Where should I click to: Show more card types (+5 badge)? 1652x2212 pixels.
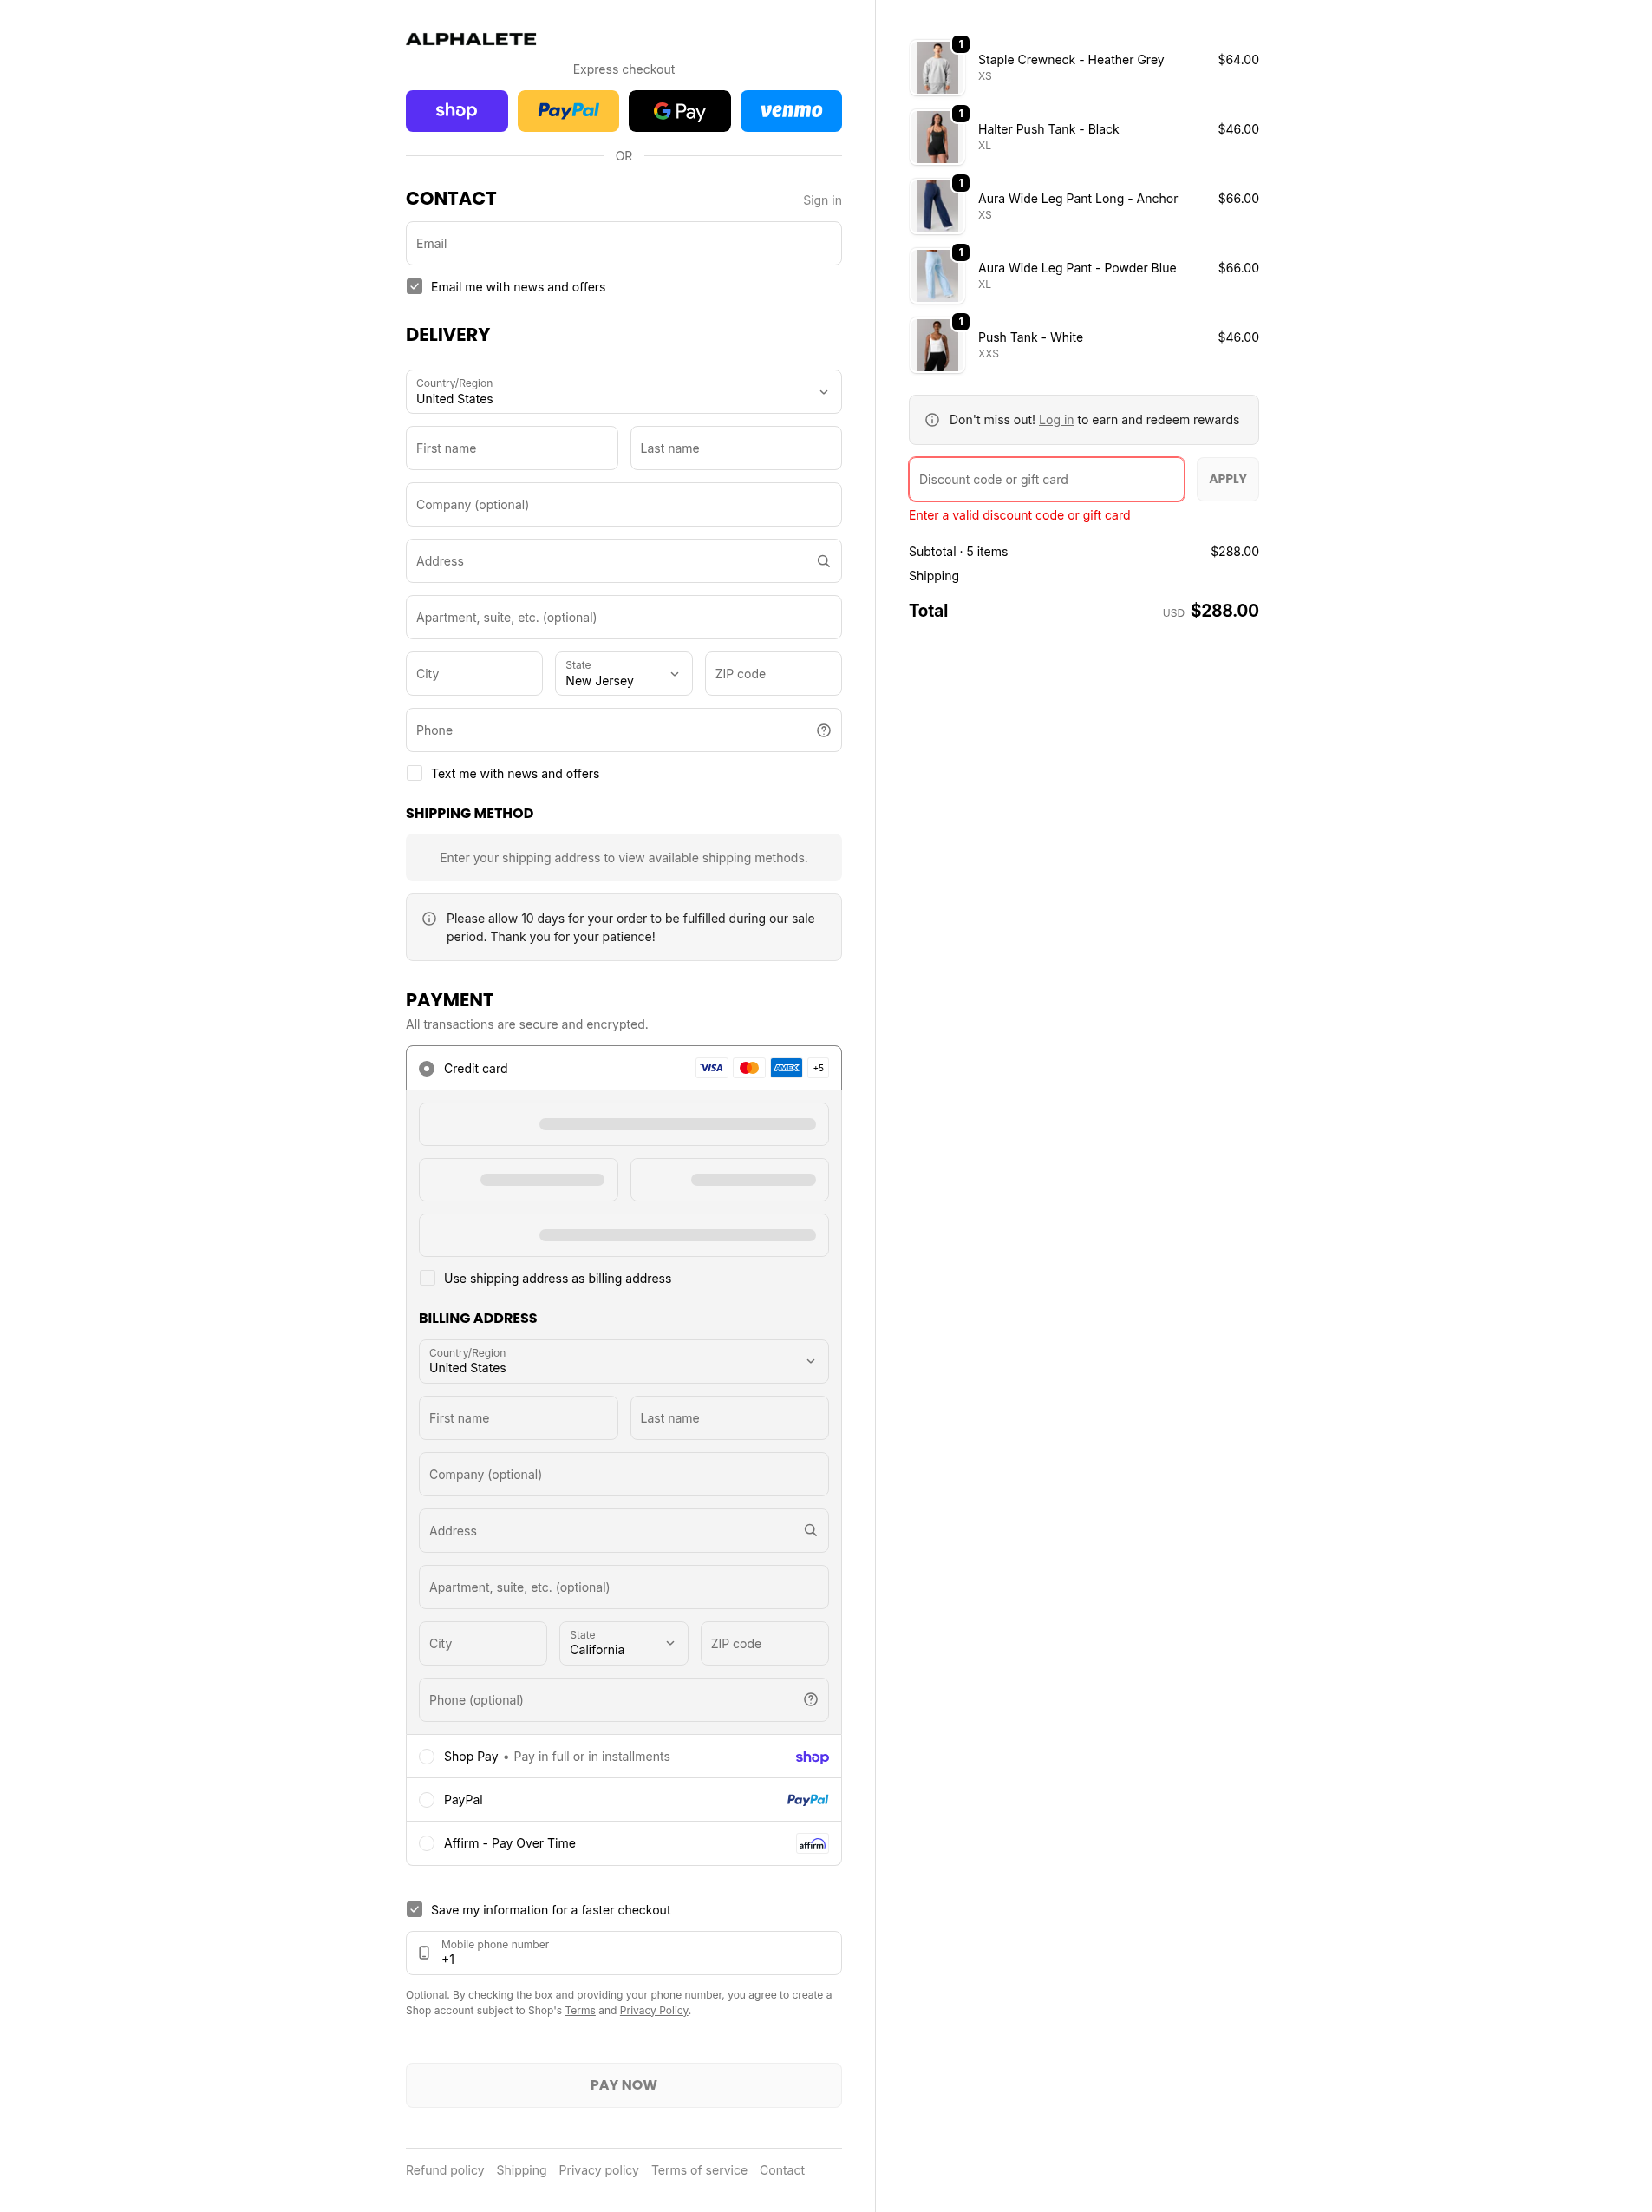pyautogui.click(x=818, y=1068)
